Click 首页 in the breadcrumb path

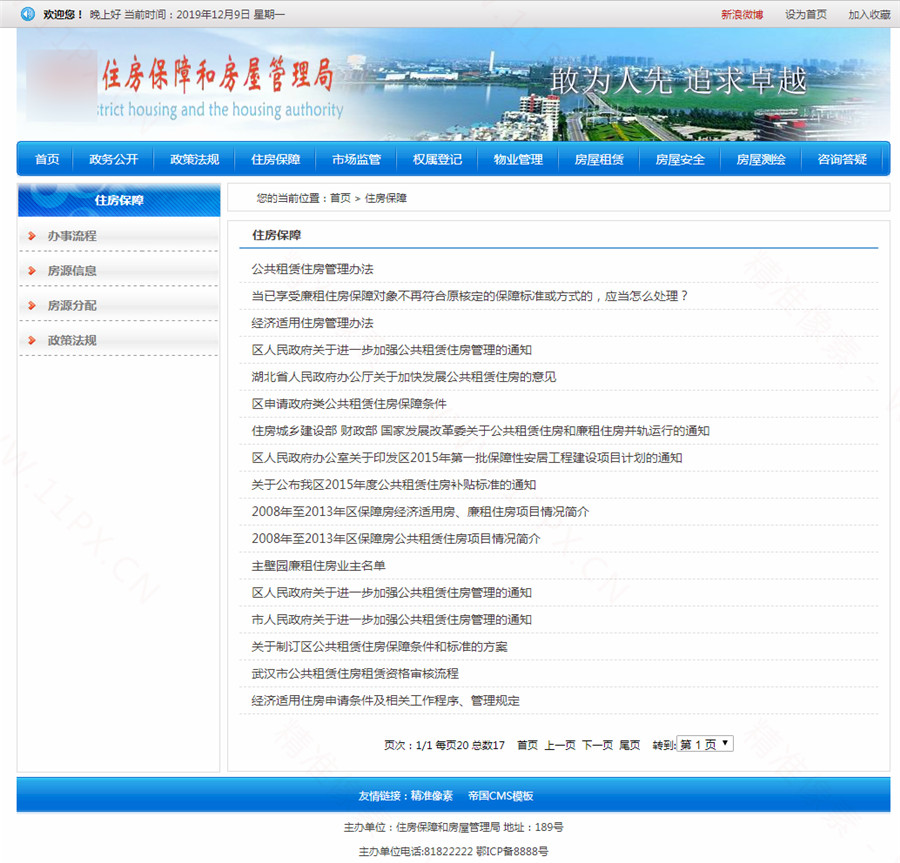click(340, 198)
